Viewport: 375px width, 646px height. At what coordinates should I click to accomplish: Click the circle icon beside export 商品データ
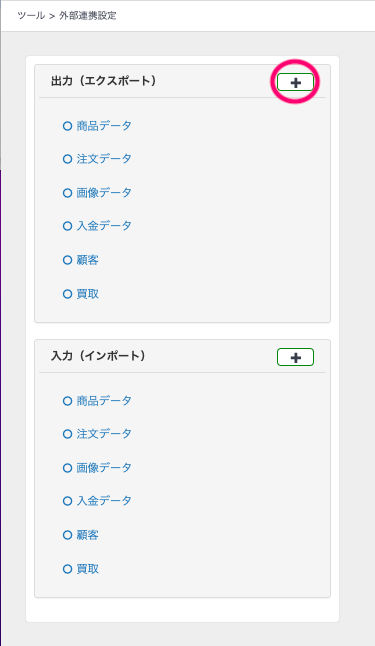click(x=68, y=126)
